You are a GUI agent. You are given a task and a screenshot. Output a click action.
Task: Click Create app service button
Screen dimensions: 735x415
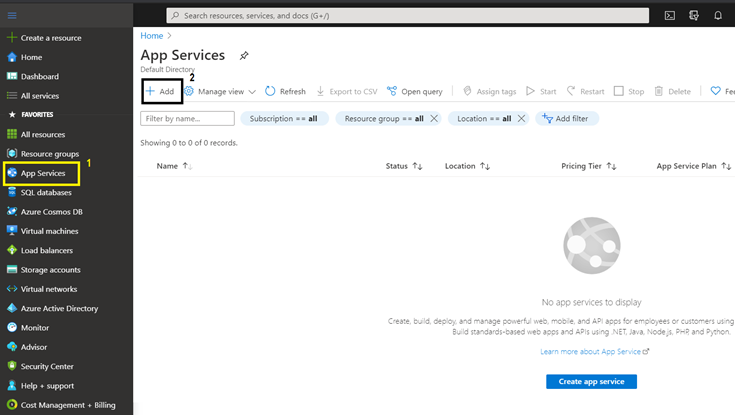click(591, 382)
